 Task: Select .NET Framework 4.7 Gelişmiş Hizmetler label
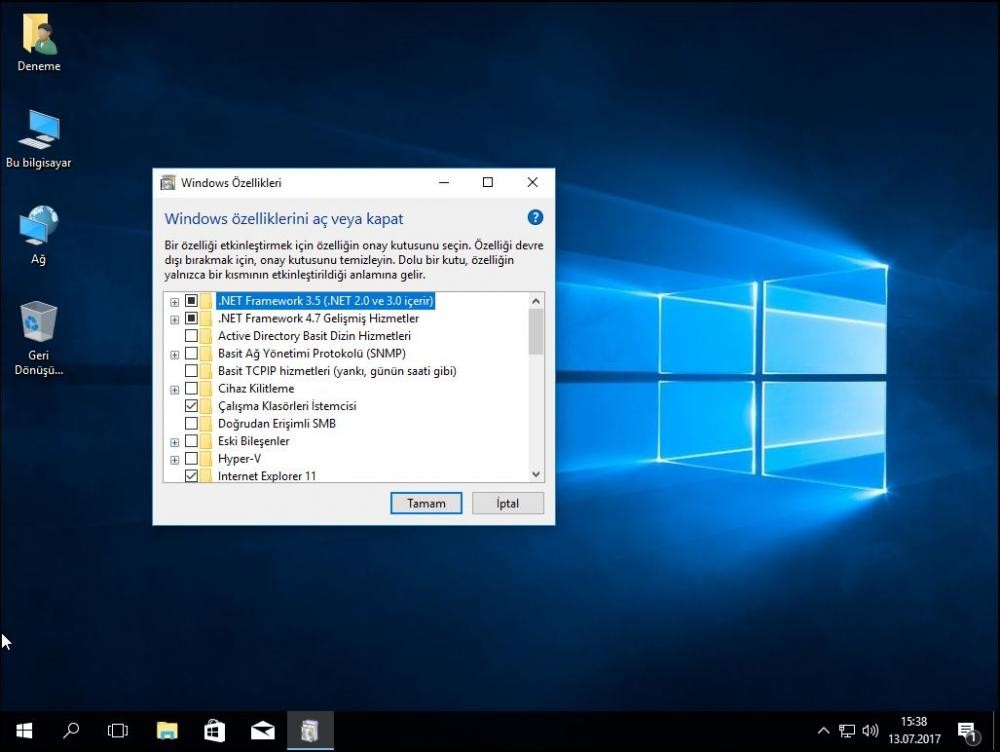(x=318, y=318)
